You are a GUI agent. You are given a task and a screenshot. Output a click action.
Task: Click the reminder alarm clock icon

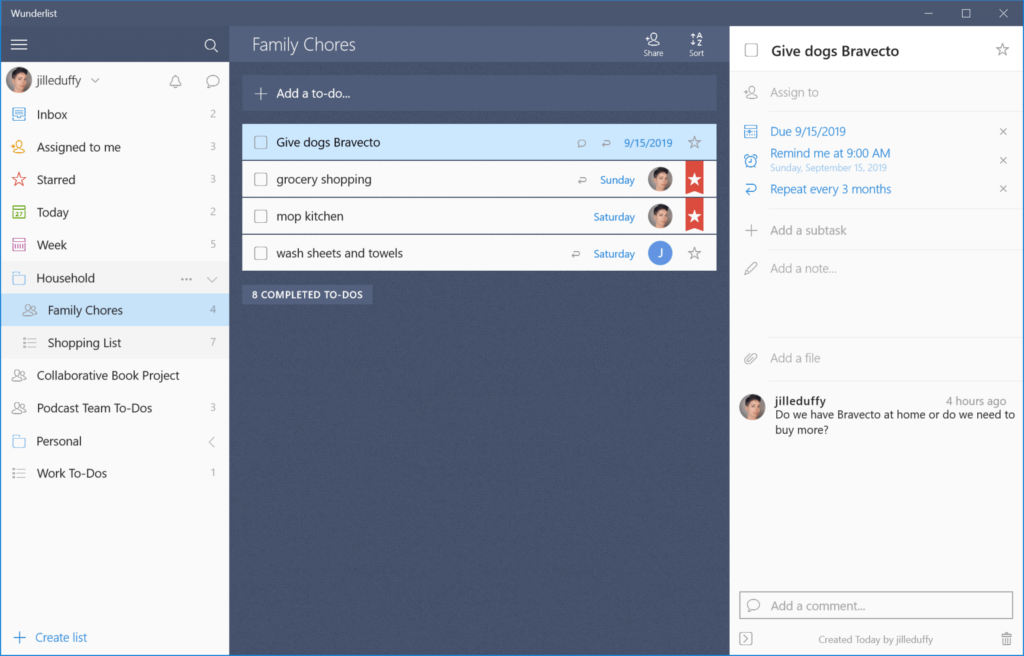click(x=750, y=160)
